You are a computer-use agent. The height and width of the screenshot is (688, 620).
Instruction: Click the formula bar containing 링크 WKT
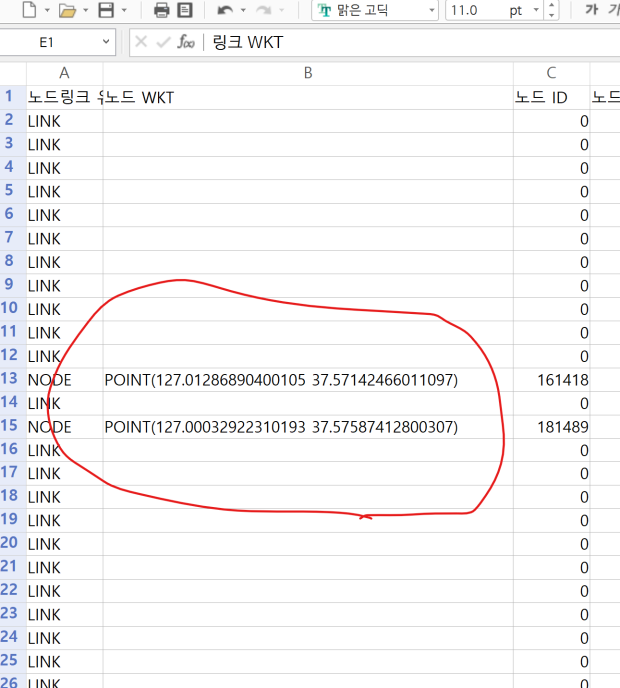pos(400,42)
